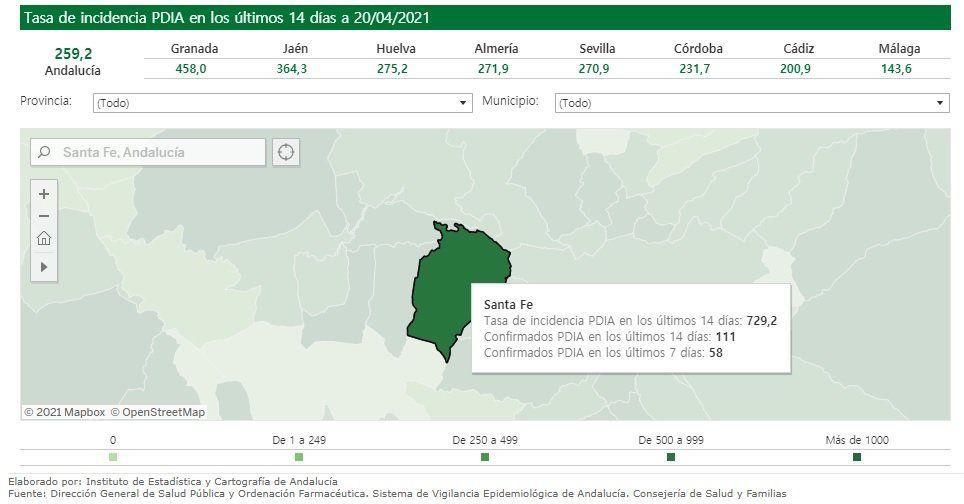Click the '0' legend color swatch
This screenshot has height=504, width=964.
point(113,457)
